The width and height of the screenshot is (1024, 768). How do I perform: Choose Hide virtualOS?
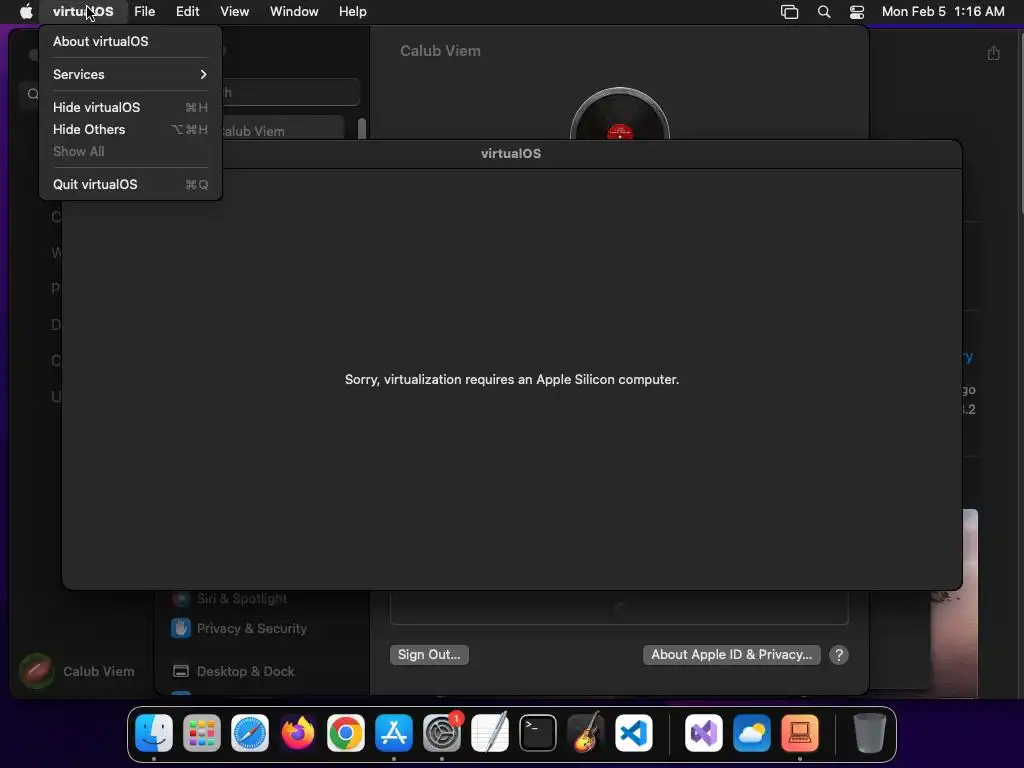(131, 107)
